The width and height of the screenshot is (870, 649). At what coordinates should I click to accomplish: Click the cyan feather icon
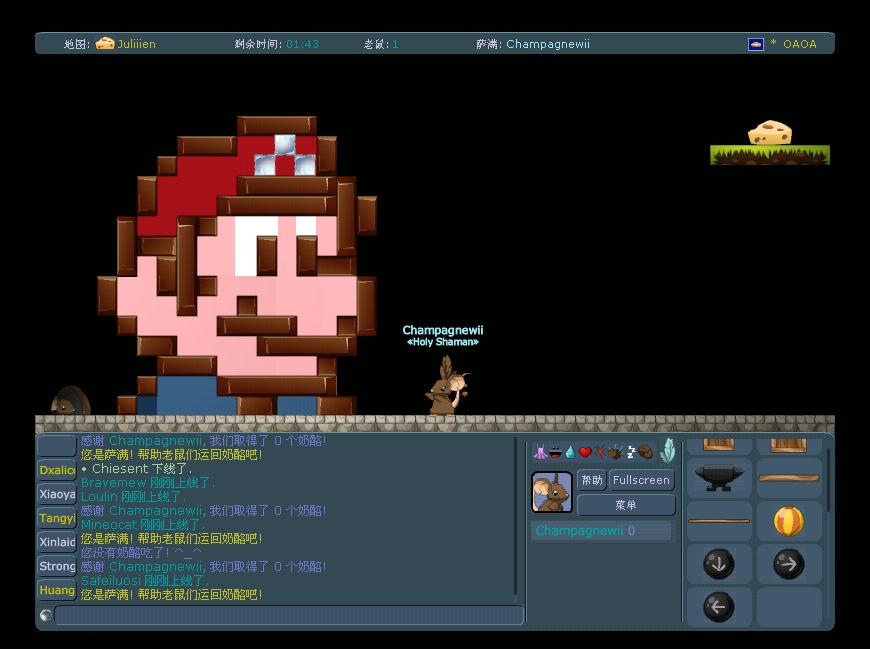coord(667,450)
